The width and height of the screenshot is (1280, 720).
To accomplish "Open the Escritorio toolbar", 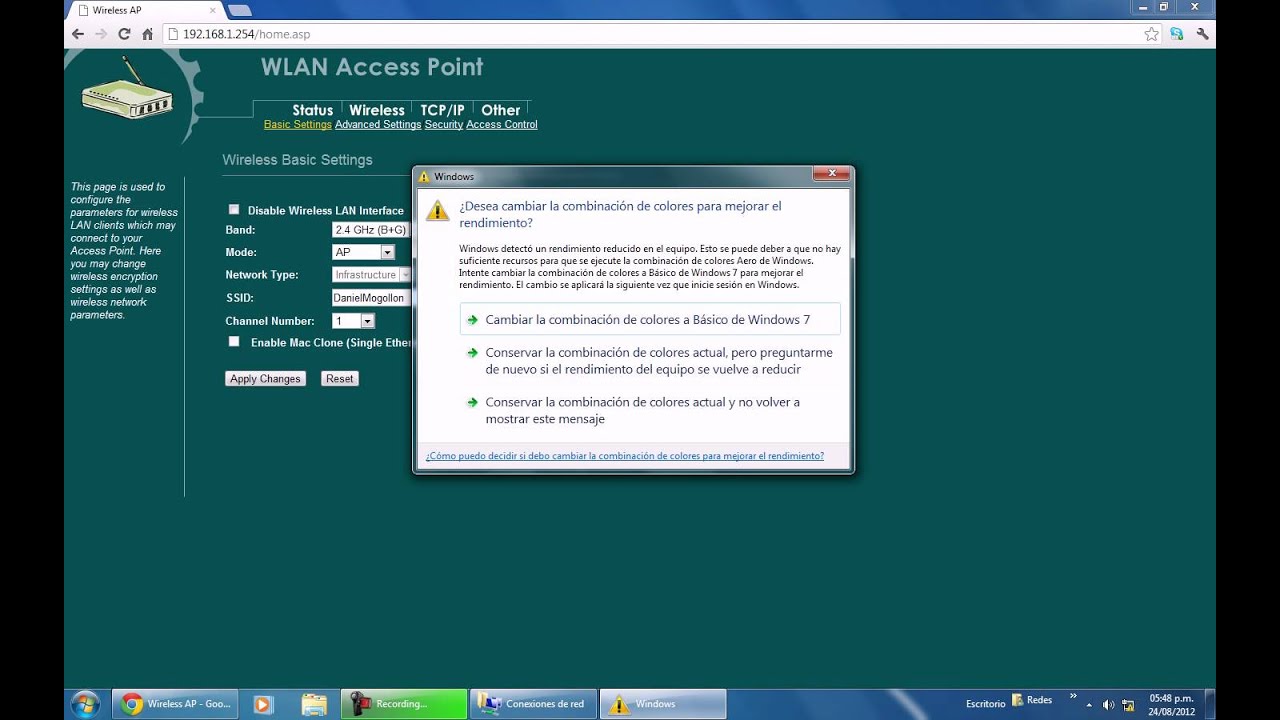I will [x=985, y=704].
